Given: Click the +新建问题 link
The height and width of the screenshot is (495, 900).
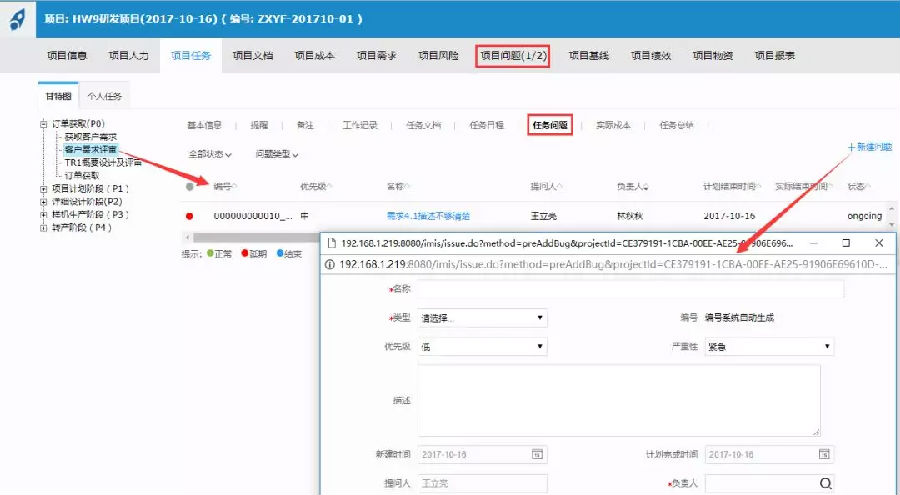Looking at the screenshot, I should pos(868,147).
